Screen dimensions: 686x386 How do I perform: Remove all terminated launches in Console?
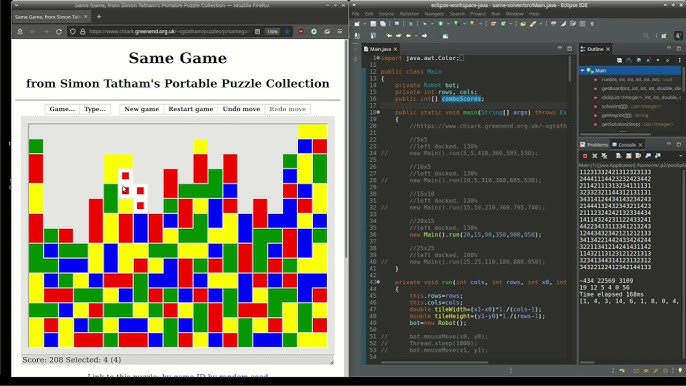pos(604,156)
